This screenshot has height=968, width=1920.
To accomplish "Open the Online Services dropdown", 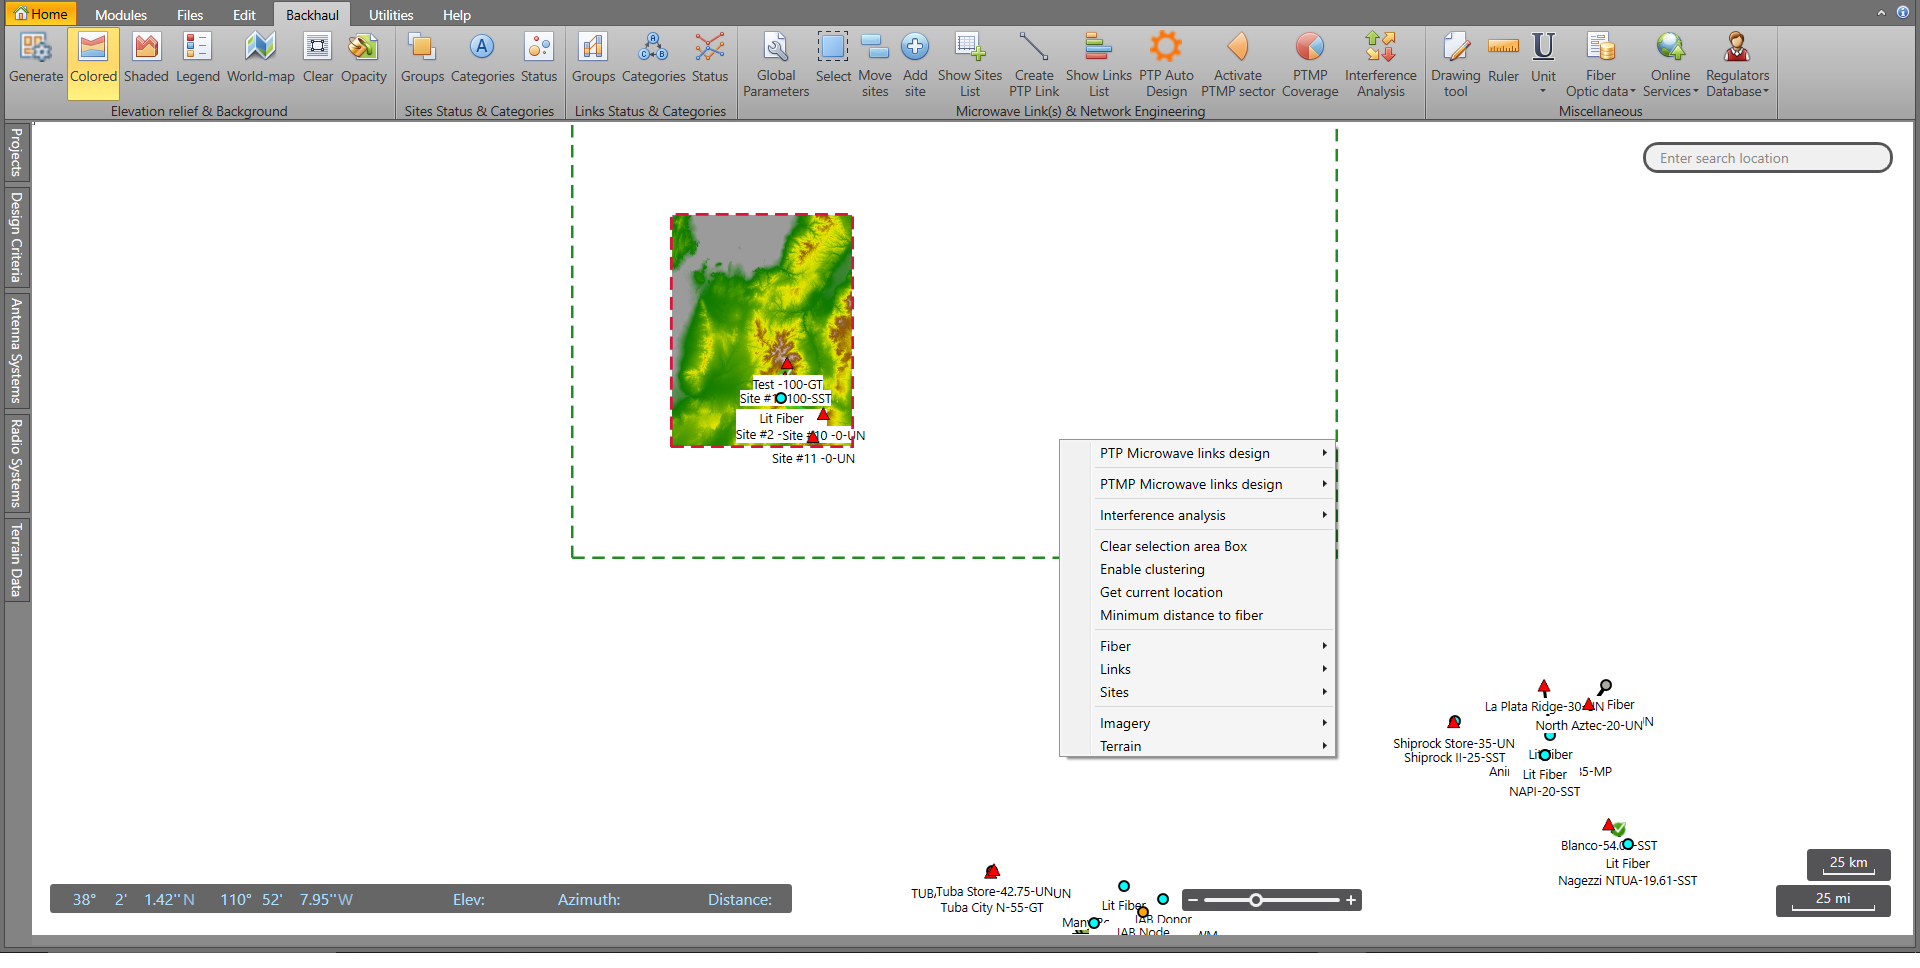I will click(x=1668, y=62).
